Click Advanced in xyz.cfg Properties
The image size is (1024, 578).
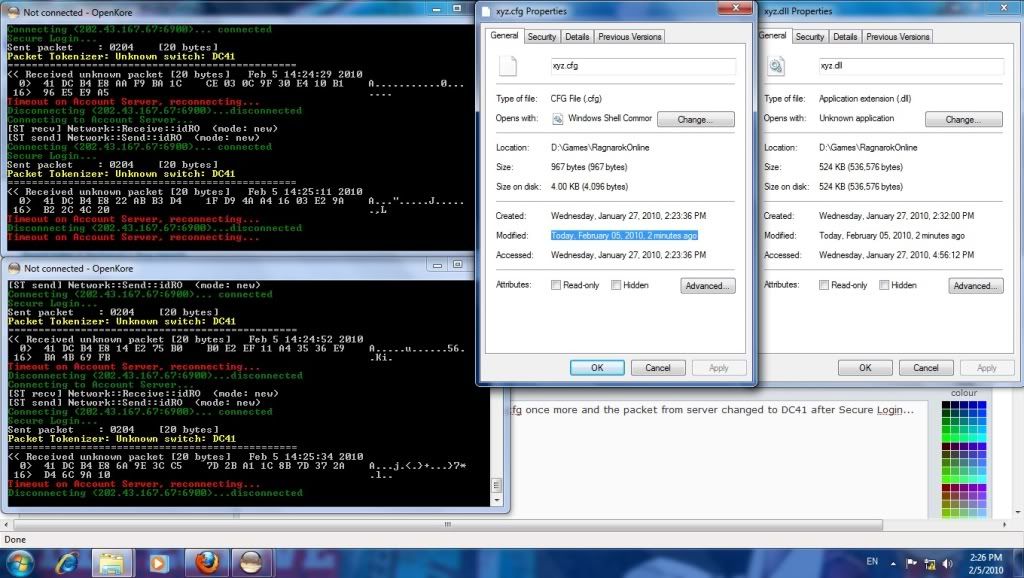708,286
